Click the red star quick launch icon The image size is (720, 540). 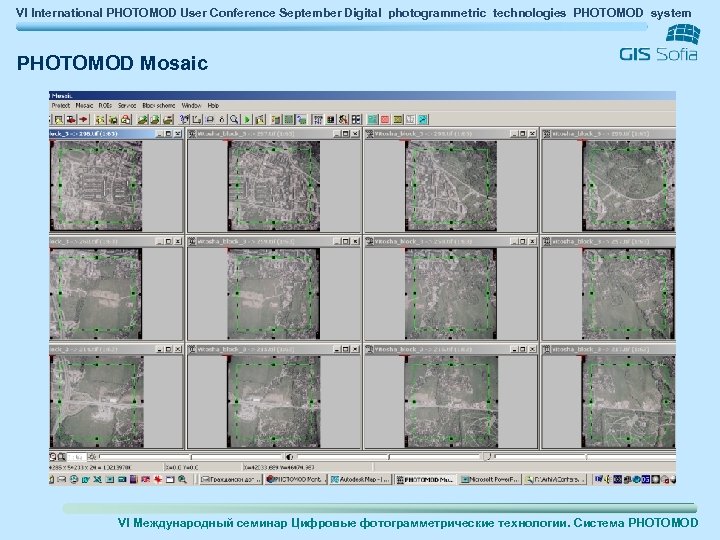(x=158, y=479)
